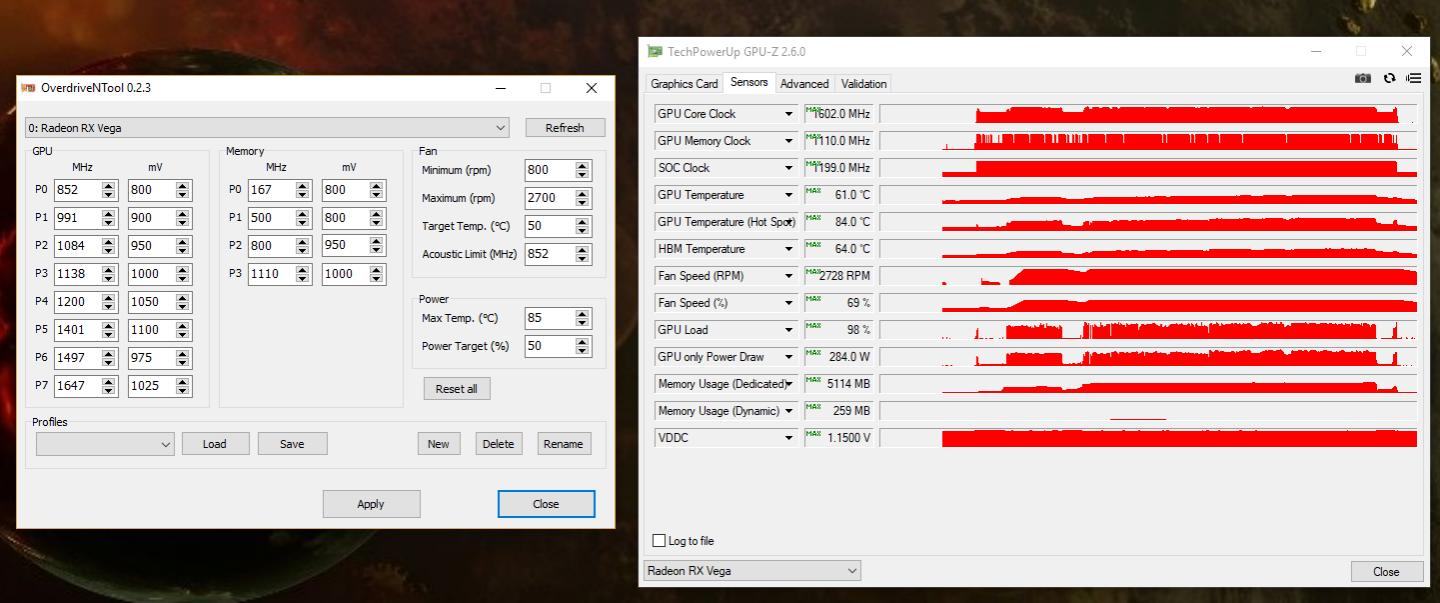Open the Memory Usage (Dynamic) sensor dropdown
Screen dimensions: 1440x603
(788, 411)
